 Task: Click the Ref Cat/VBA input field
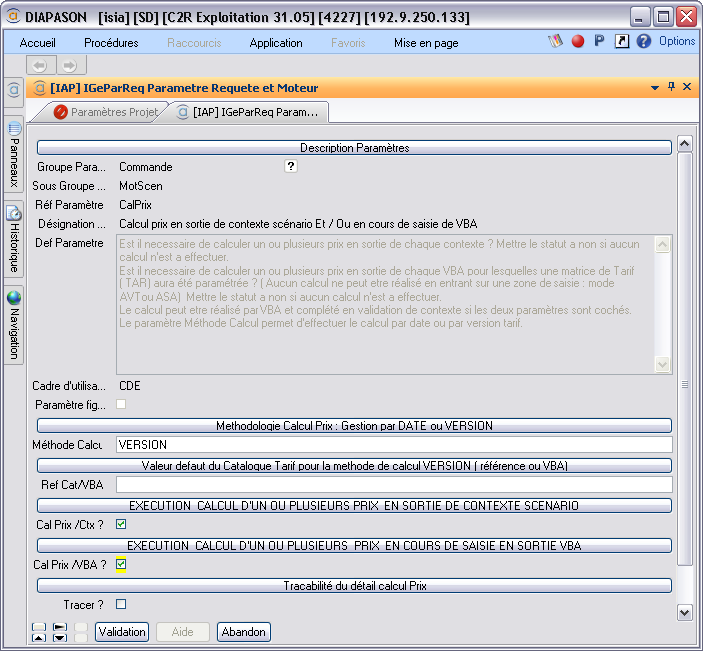click(x=393, y=485)
